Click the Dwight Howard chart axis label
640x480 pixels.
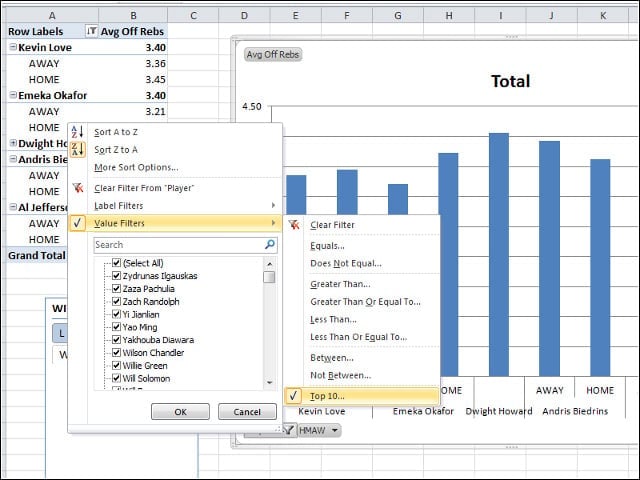(x=499, y=411)
